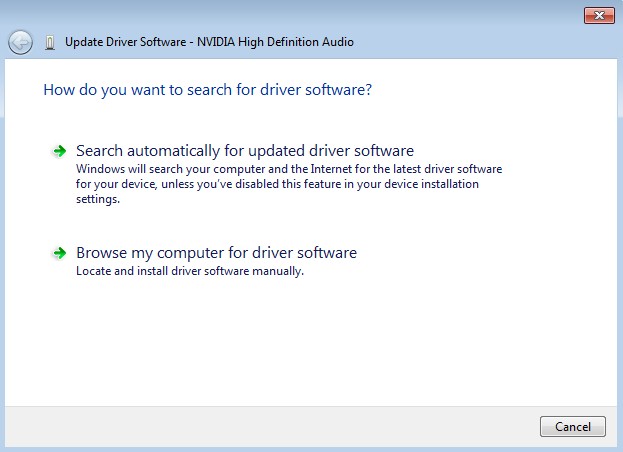This screenshot has height=452, width=623.
Task: Click the Cancel button
Action: 573,427
